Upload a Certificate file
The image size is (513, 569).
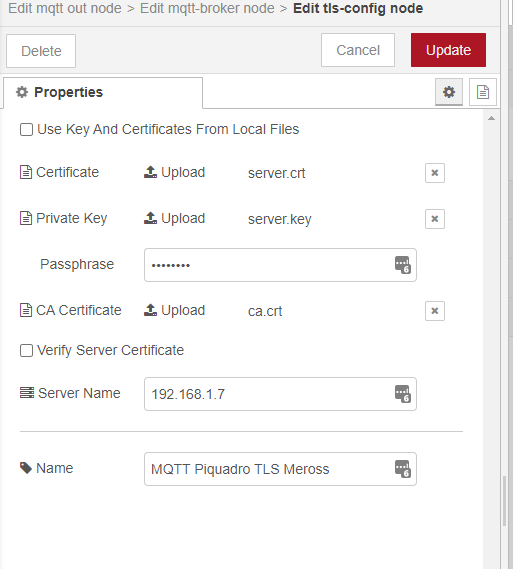tap(175, 172)
